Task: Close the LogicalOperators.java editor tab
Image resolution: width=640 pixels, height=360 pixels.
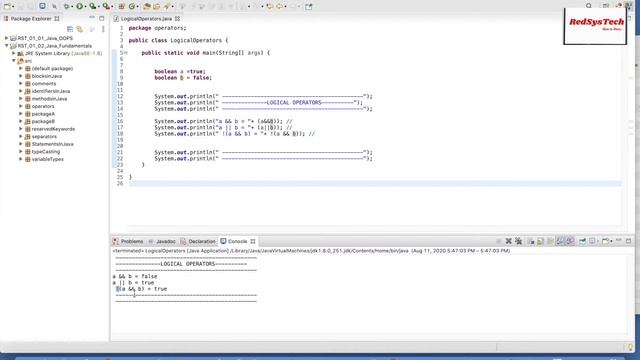Action: click(x=177, y=18)
